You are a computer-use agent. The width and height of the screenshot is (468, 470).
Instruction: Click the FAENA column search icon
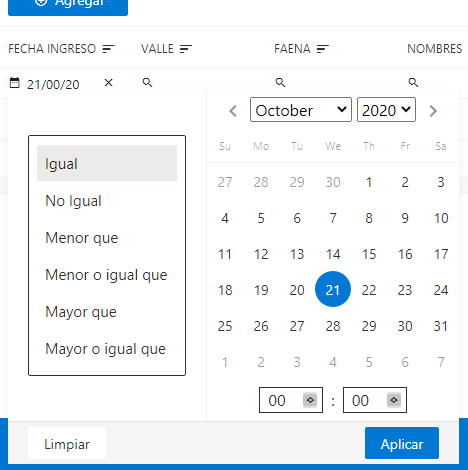point(280,82)
